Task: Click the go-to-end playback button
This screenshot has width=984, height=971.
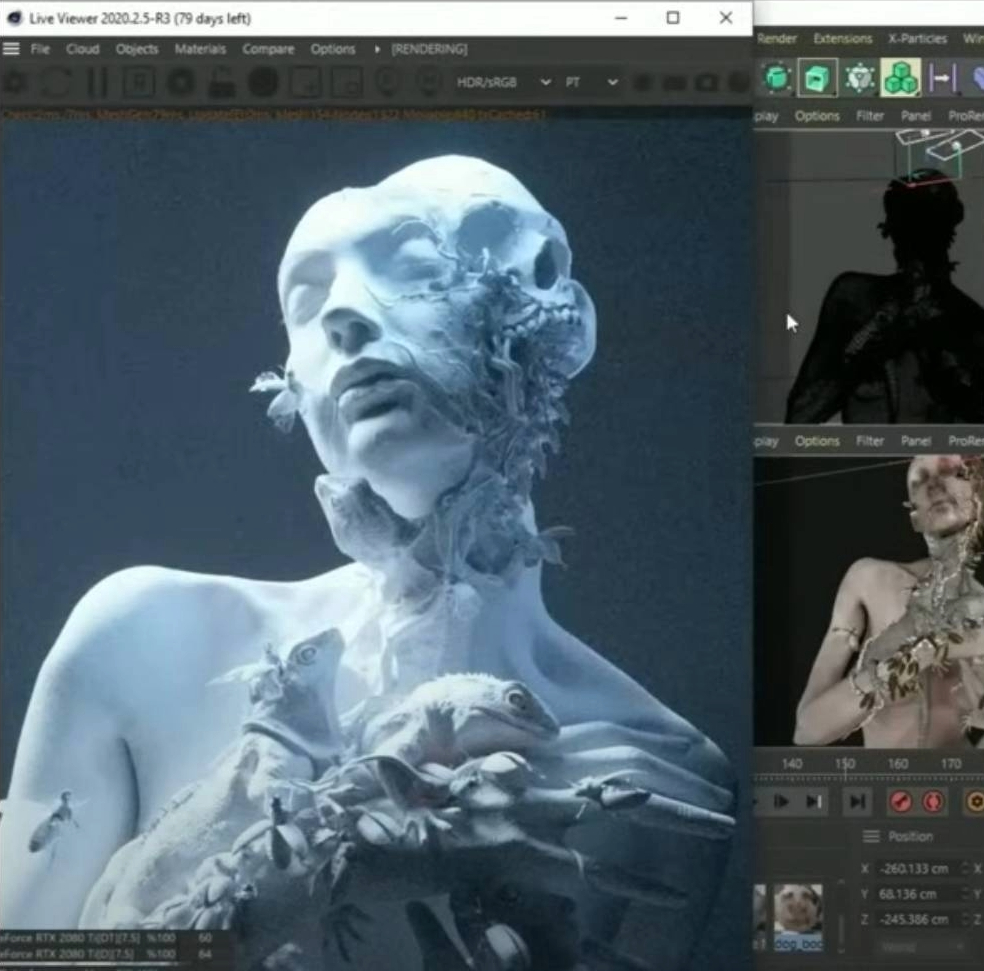Action: [x=857, y=801]
